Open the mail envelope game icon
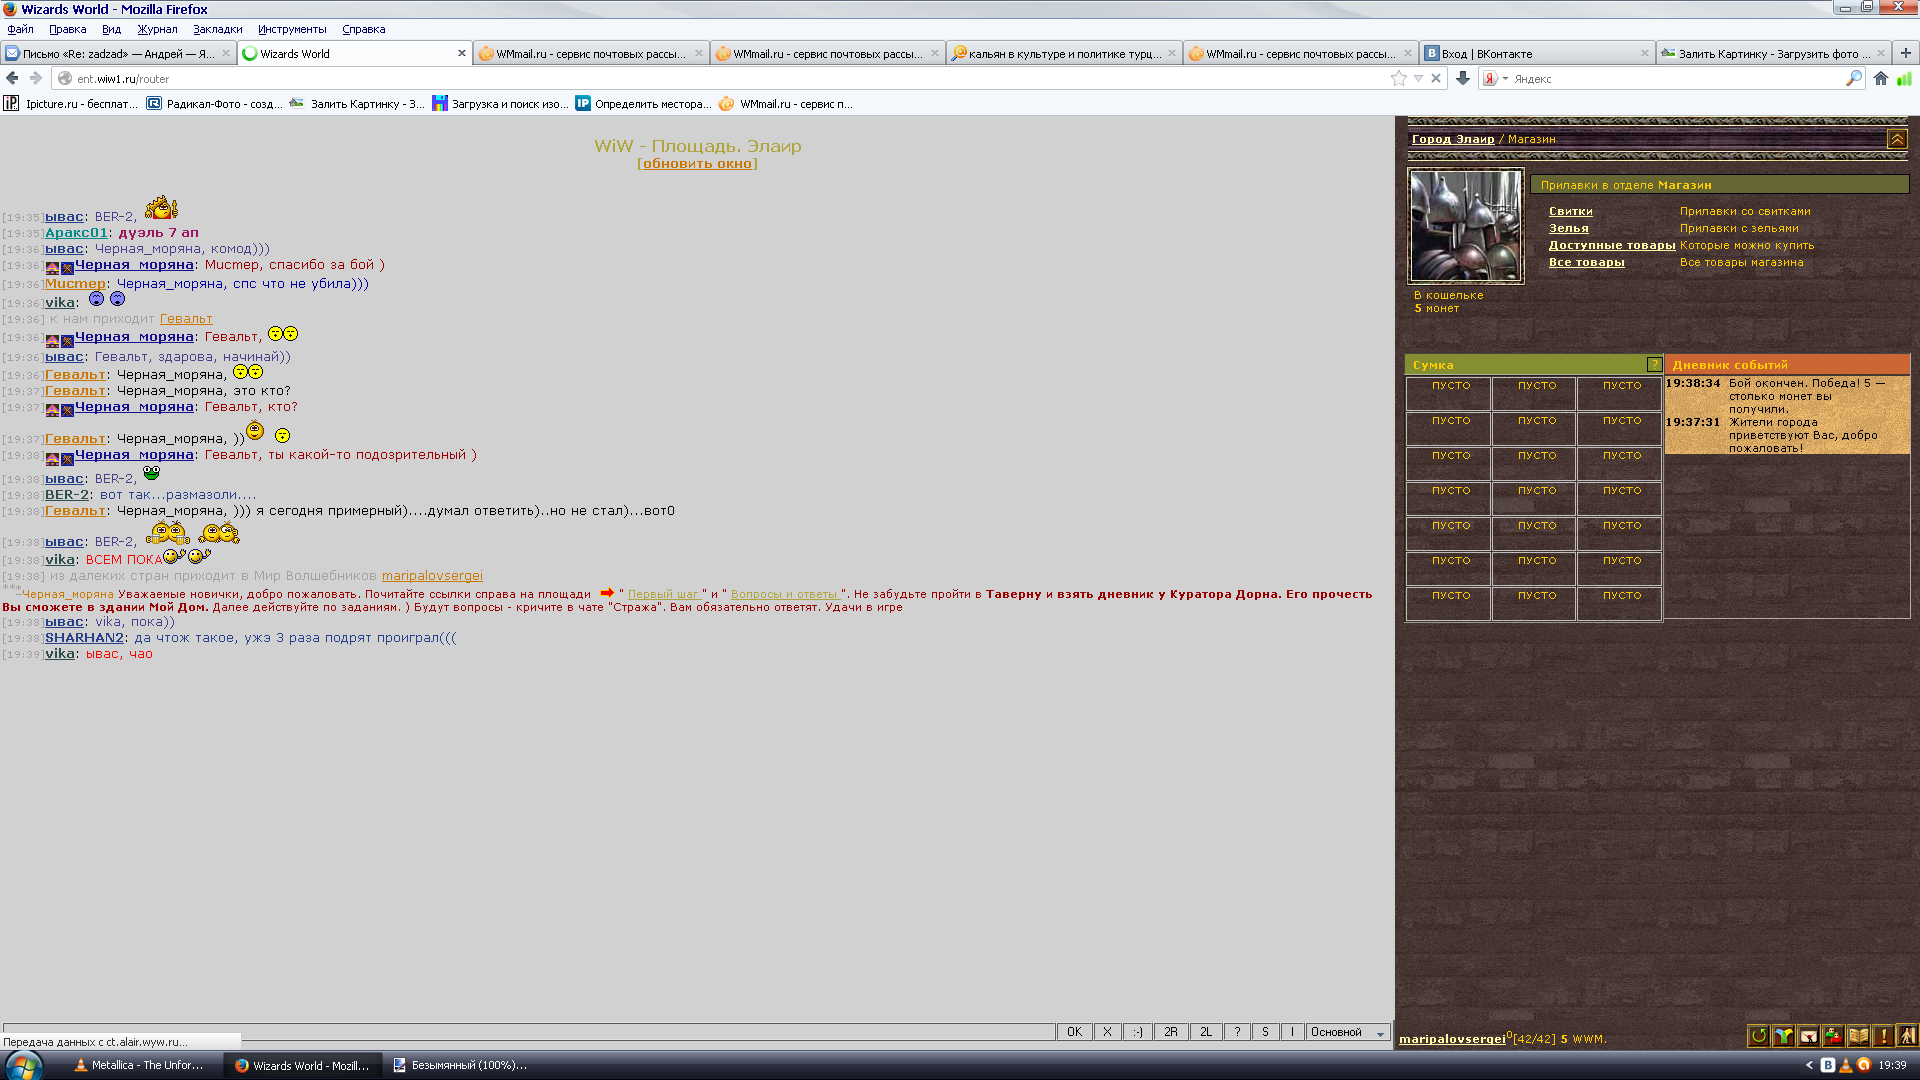The image size is (1920, 1080). pyautogui.click(x=1809, y=1036)
